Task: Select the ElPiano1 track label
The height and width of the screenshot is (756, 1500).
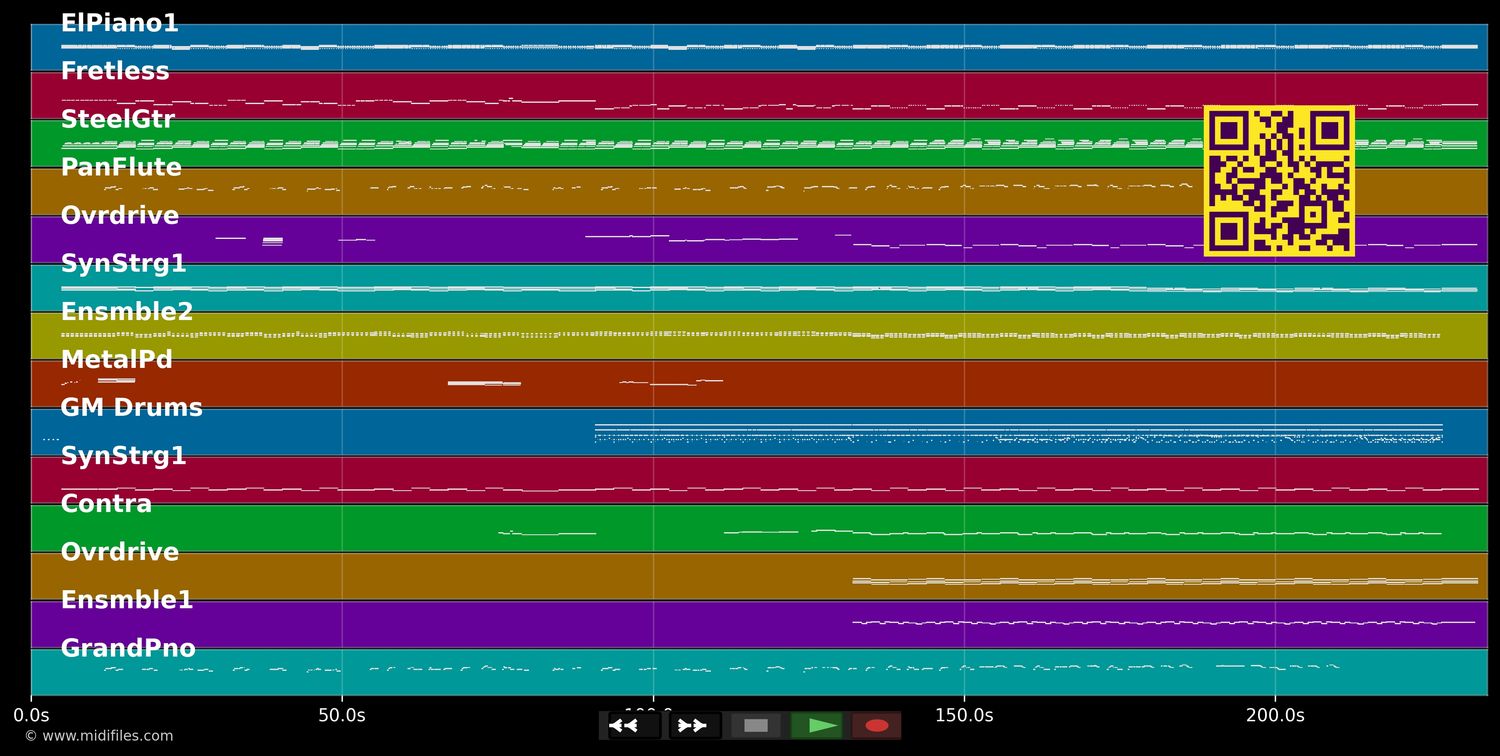Action: tap(119, 23)
